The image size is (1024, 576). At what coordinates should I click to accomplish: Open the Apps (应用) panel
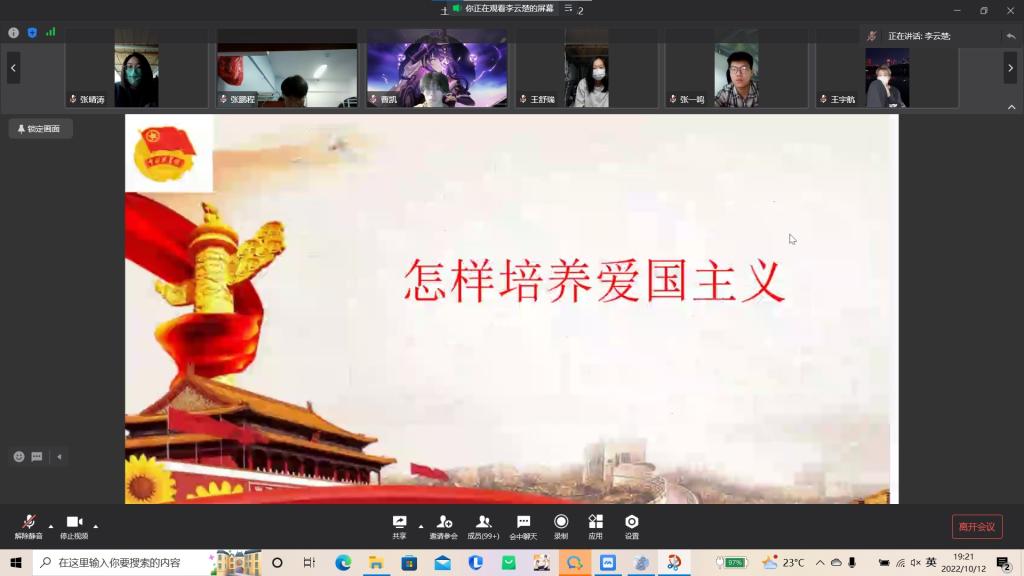pos(595,526)
